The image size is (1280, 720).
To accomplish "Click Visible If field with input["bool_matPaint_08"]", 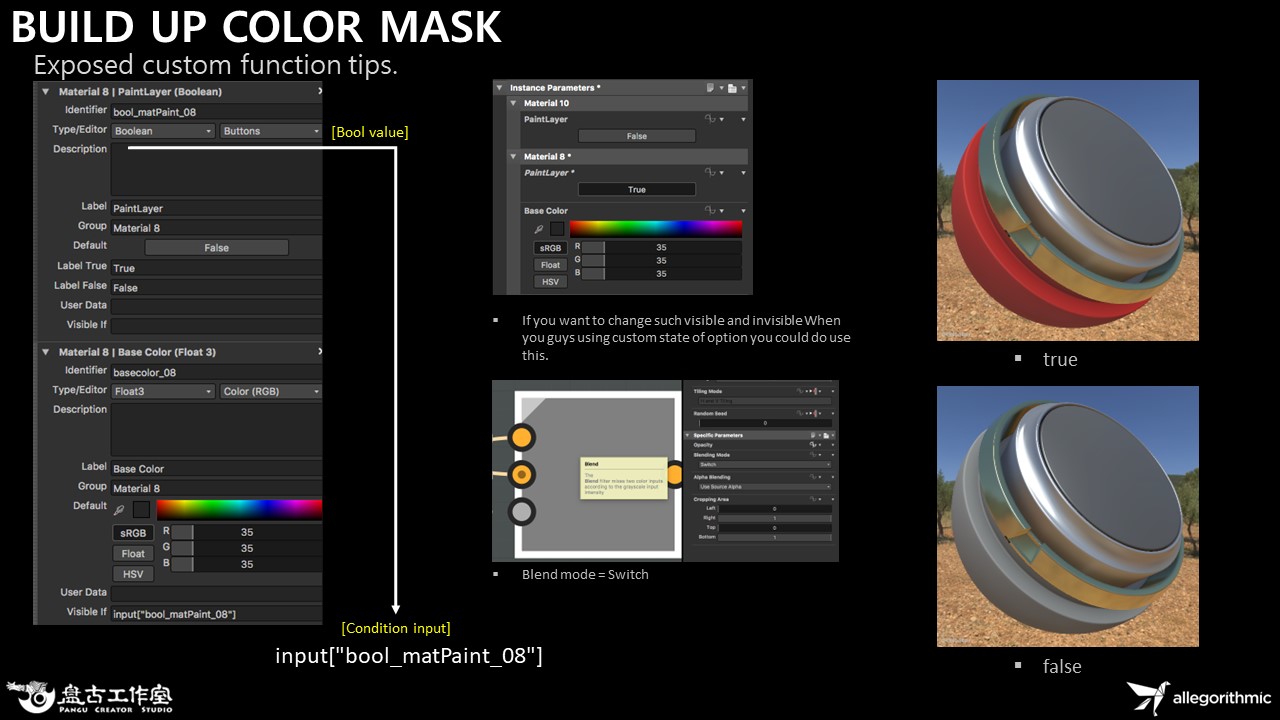I will [x=216, y=614].
